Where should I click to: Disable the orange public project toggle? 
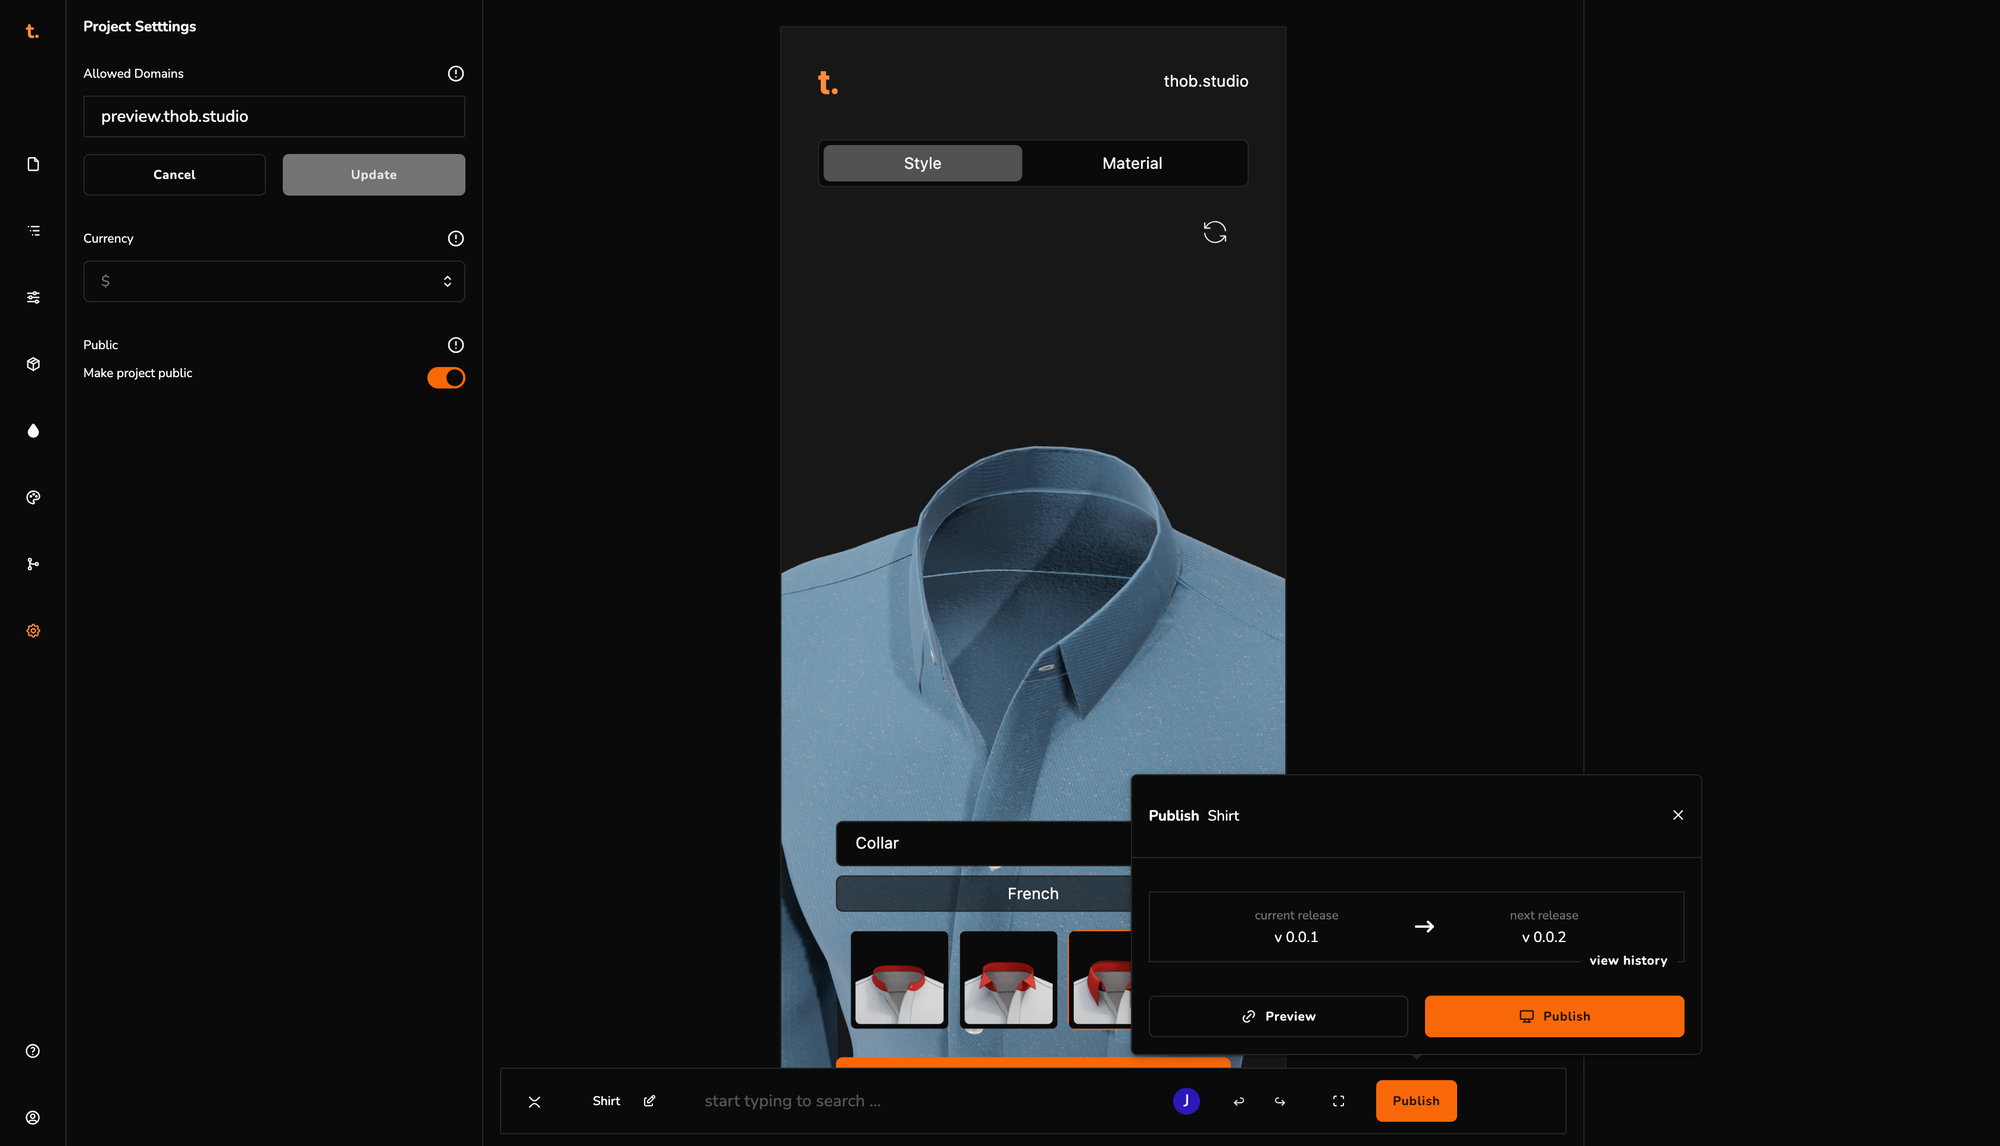point(446,377)
